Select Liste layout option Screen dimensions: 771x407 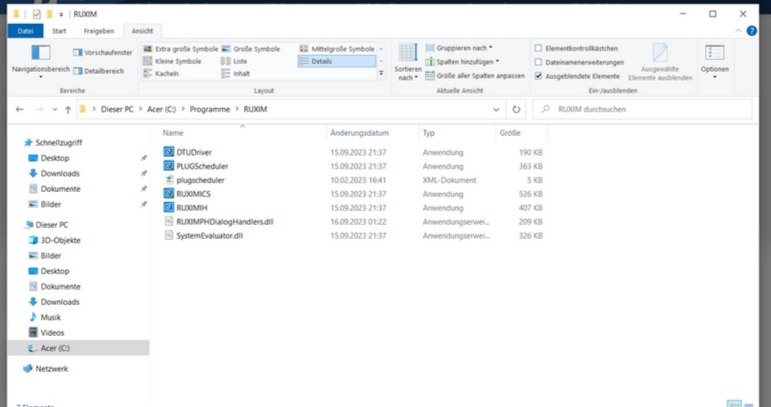point(234,61)
